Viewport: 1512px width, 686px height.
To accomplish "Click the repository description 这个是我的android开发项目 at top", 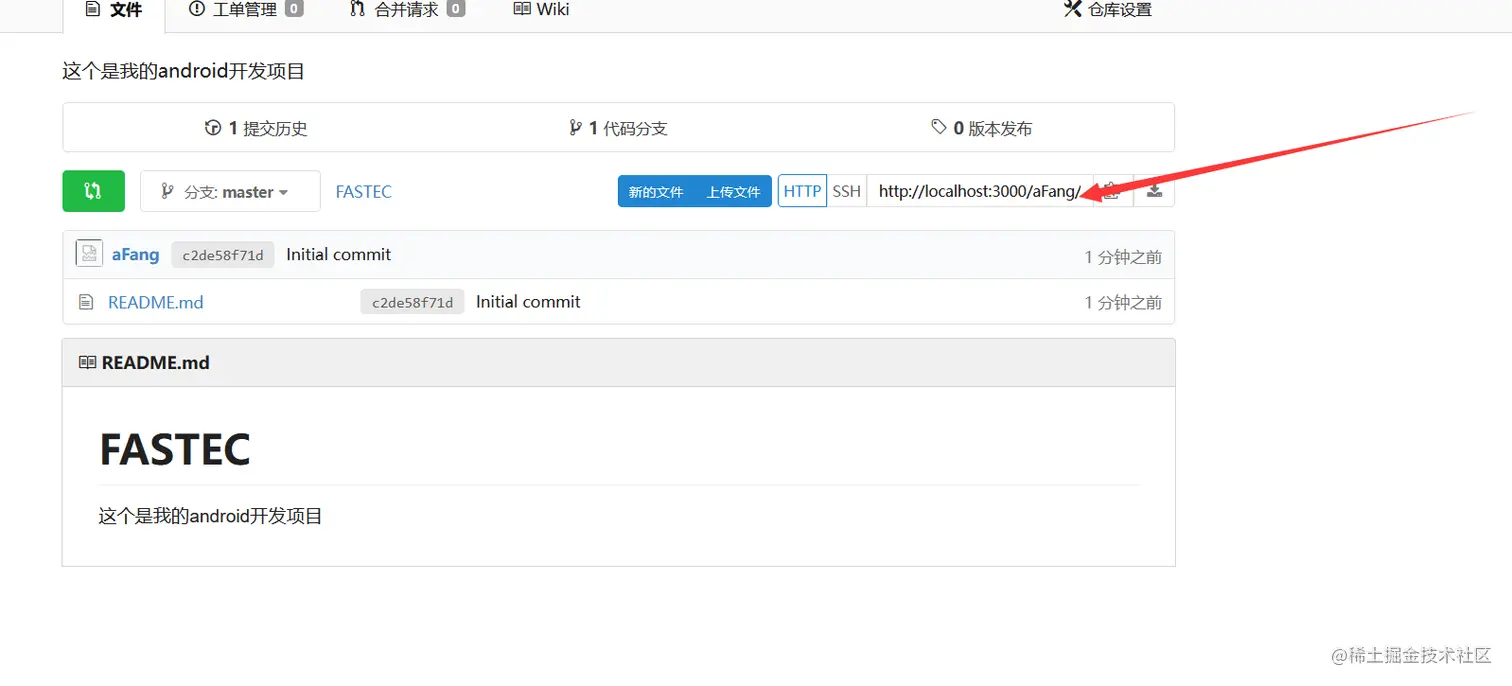I will click(183, 71).
